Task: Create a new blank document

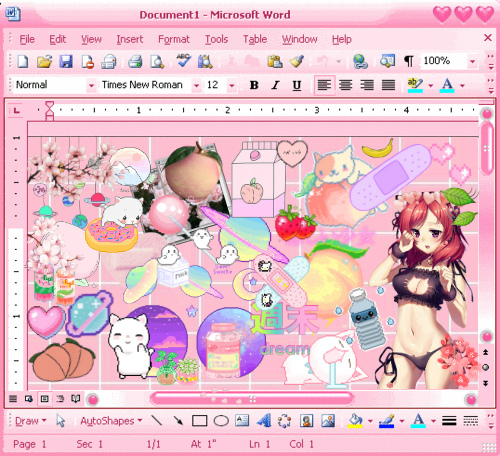Action: point(23,61)
